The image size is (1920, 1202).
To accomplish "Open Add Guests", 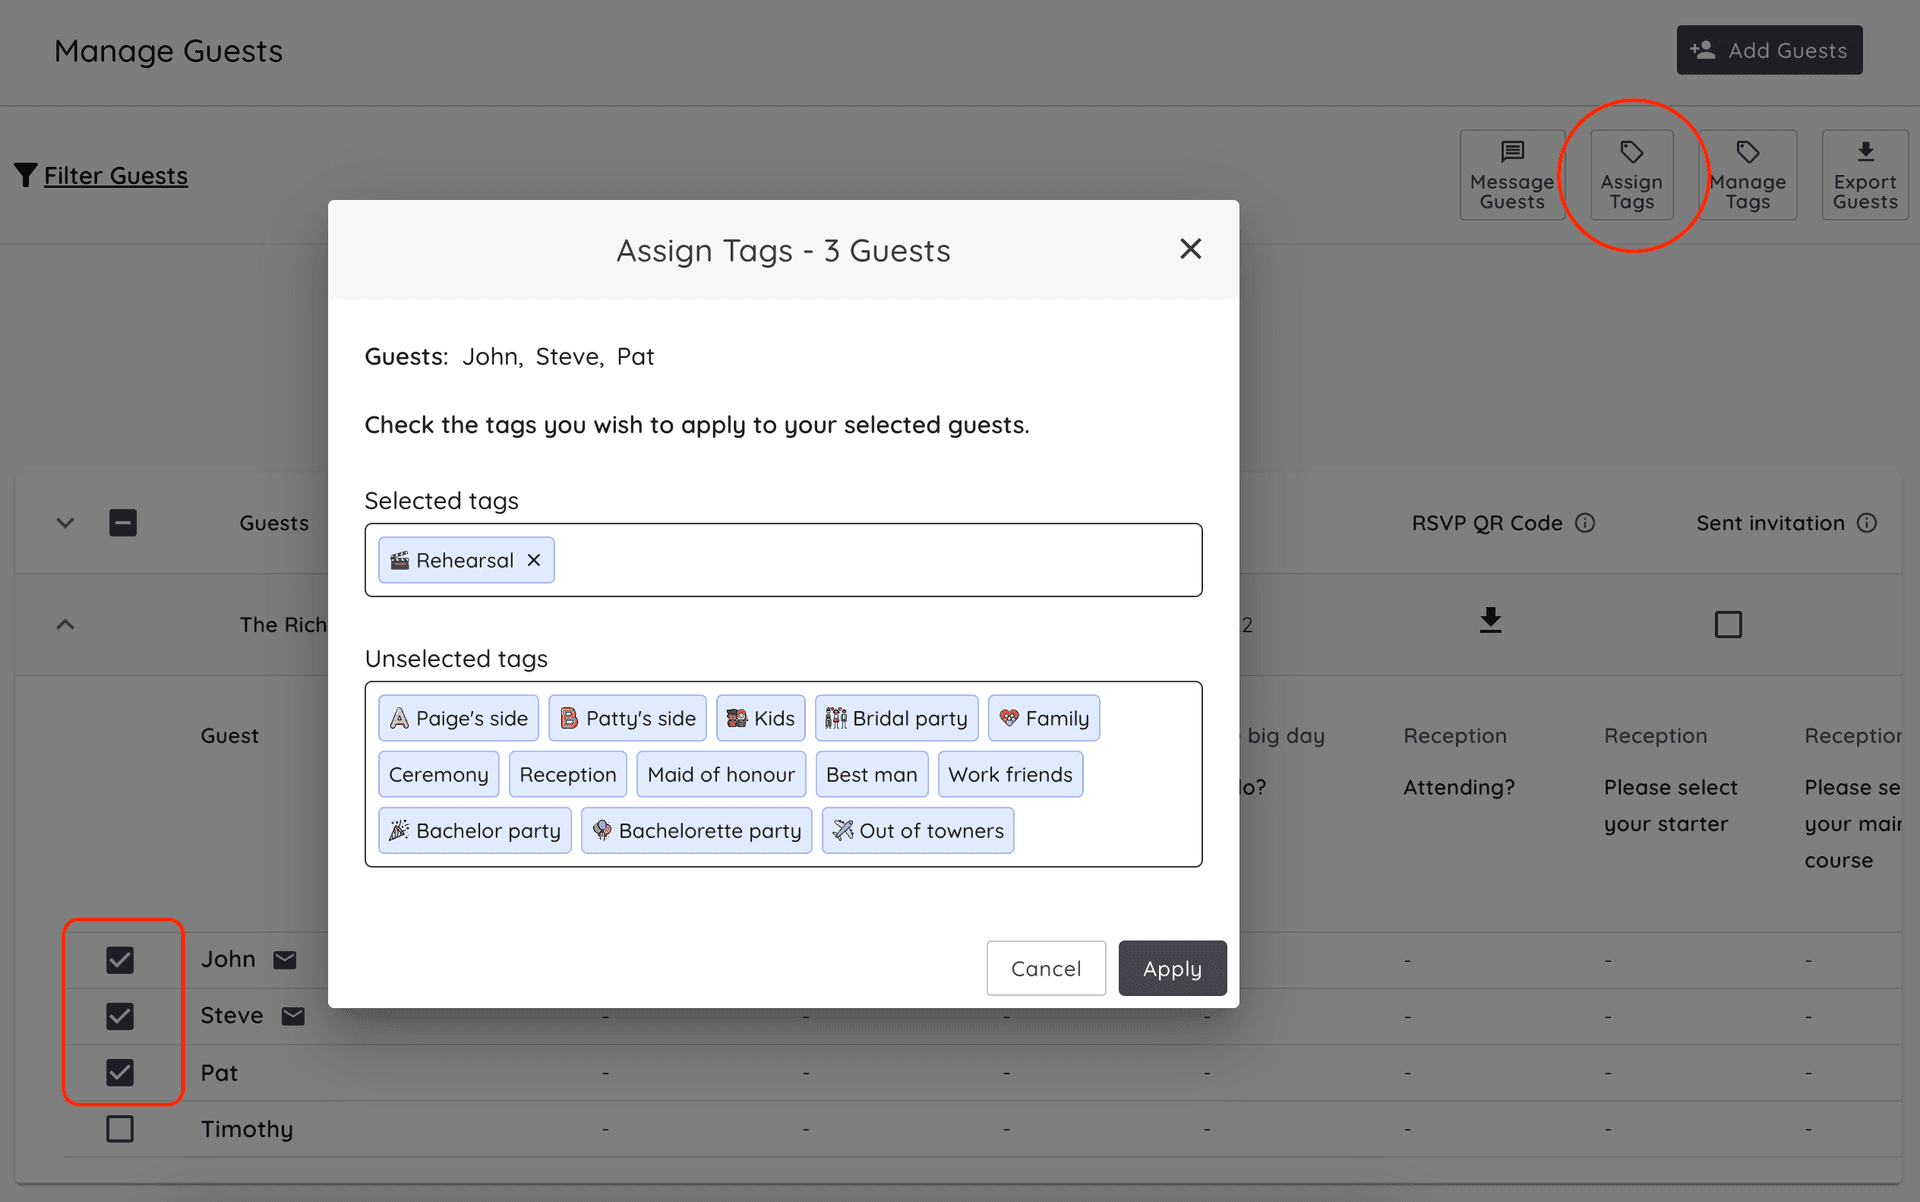I will point(1768,50).
